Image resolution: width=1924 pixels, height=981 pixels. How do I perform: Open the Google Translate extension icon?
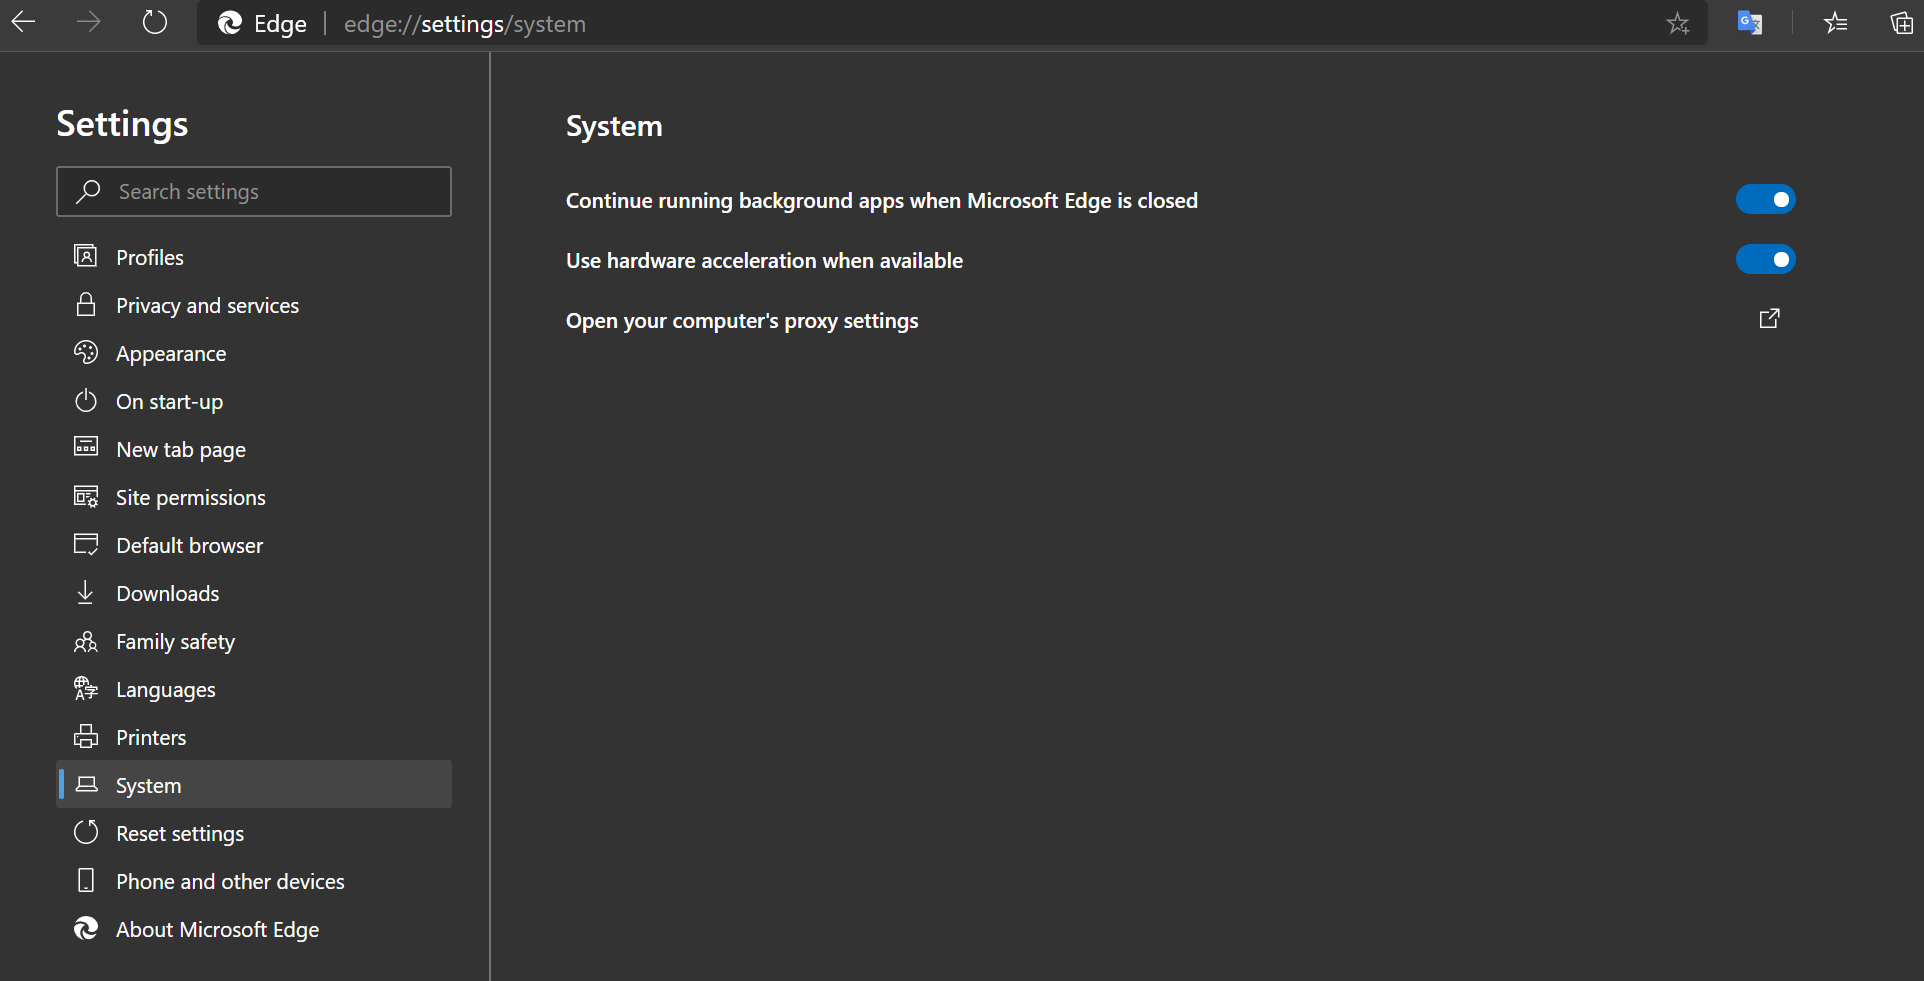[x=1749, y=23]
